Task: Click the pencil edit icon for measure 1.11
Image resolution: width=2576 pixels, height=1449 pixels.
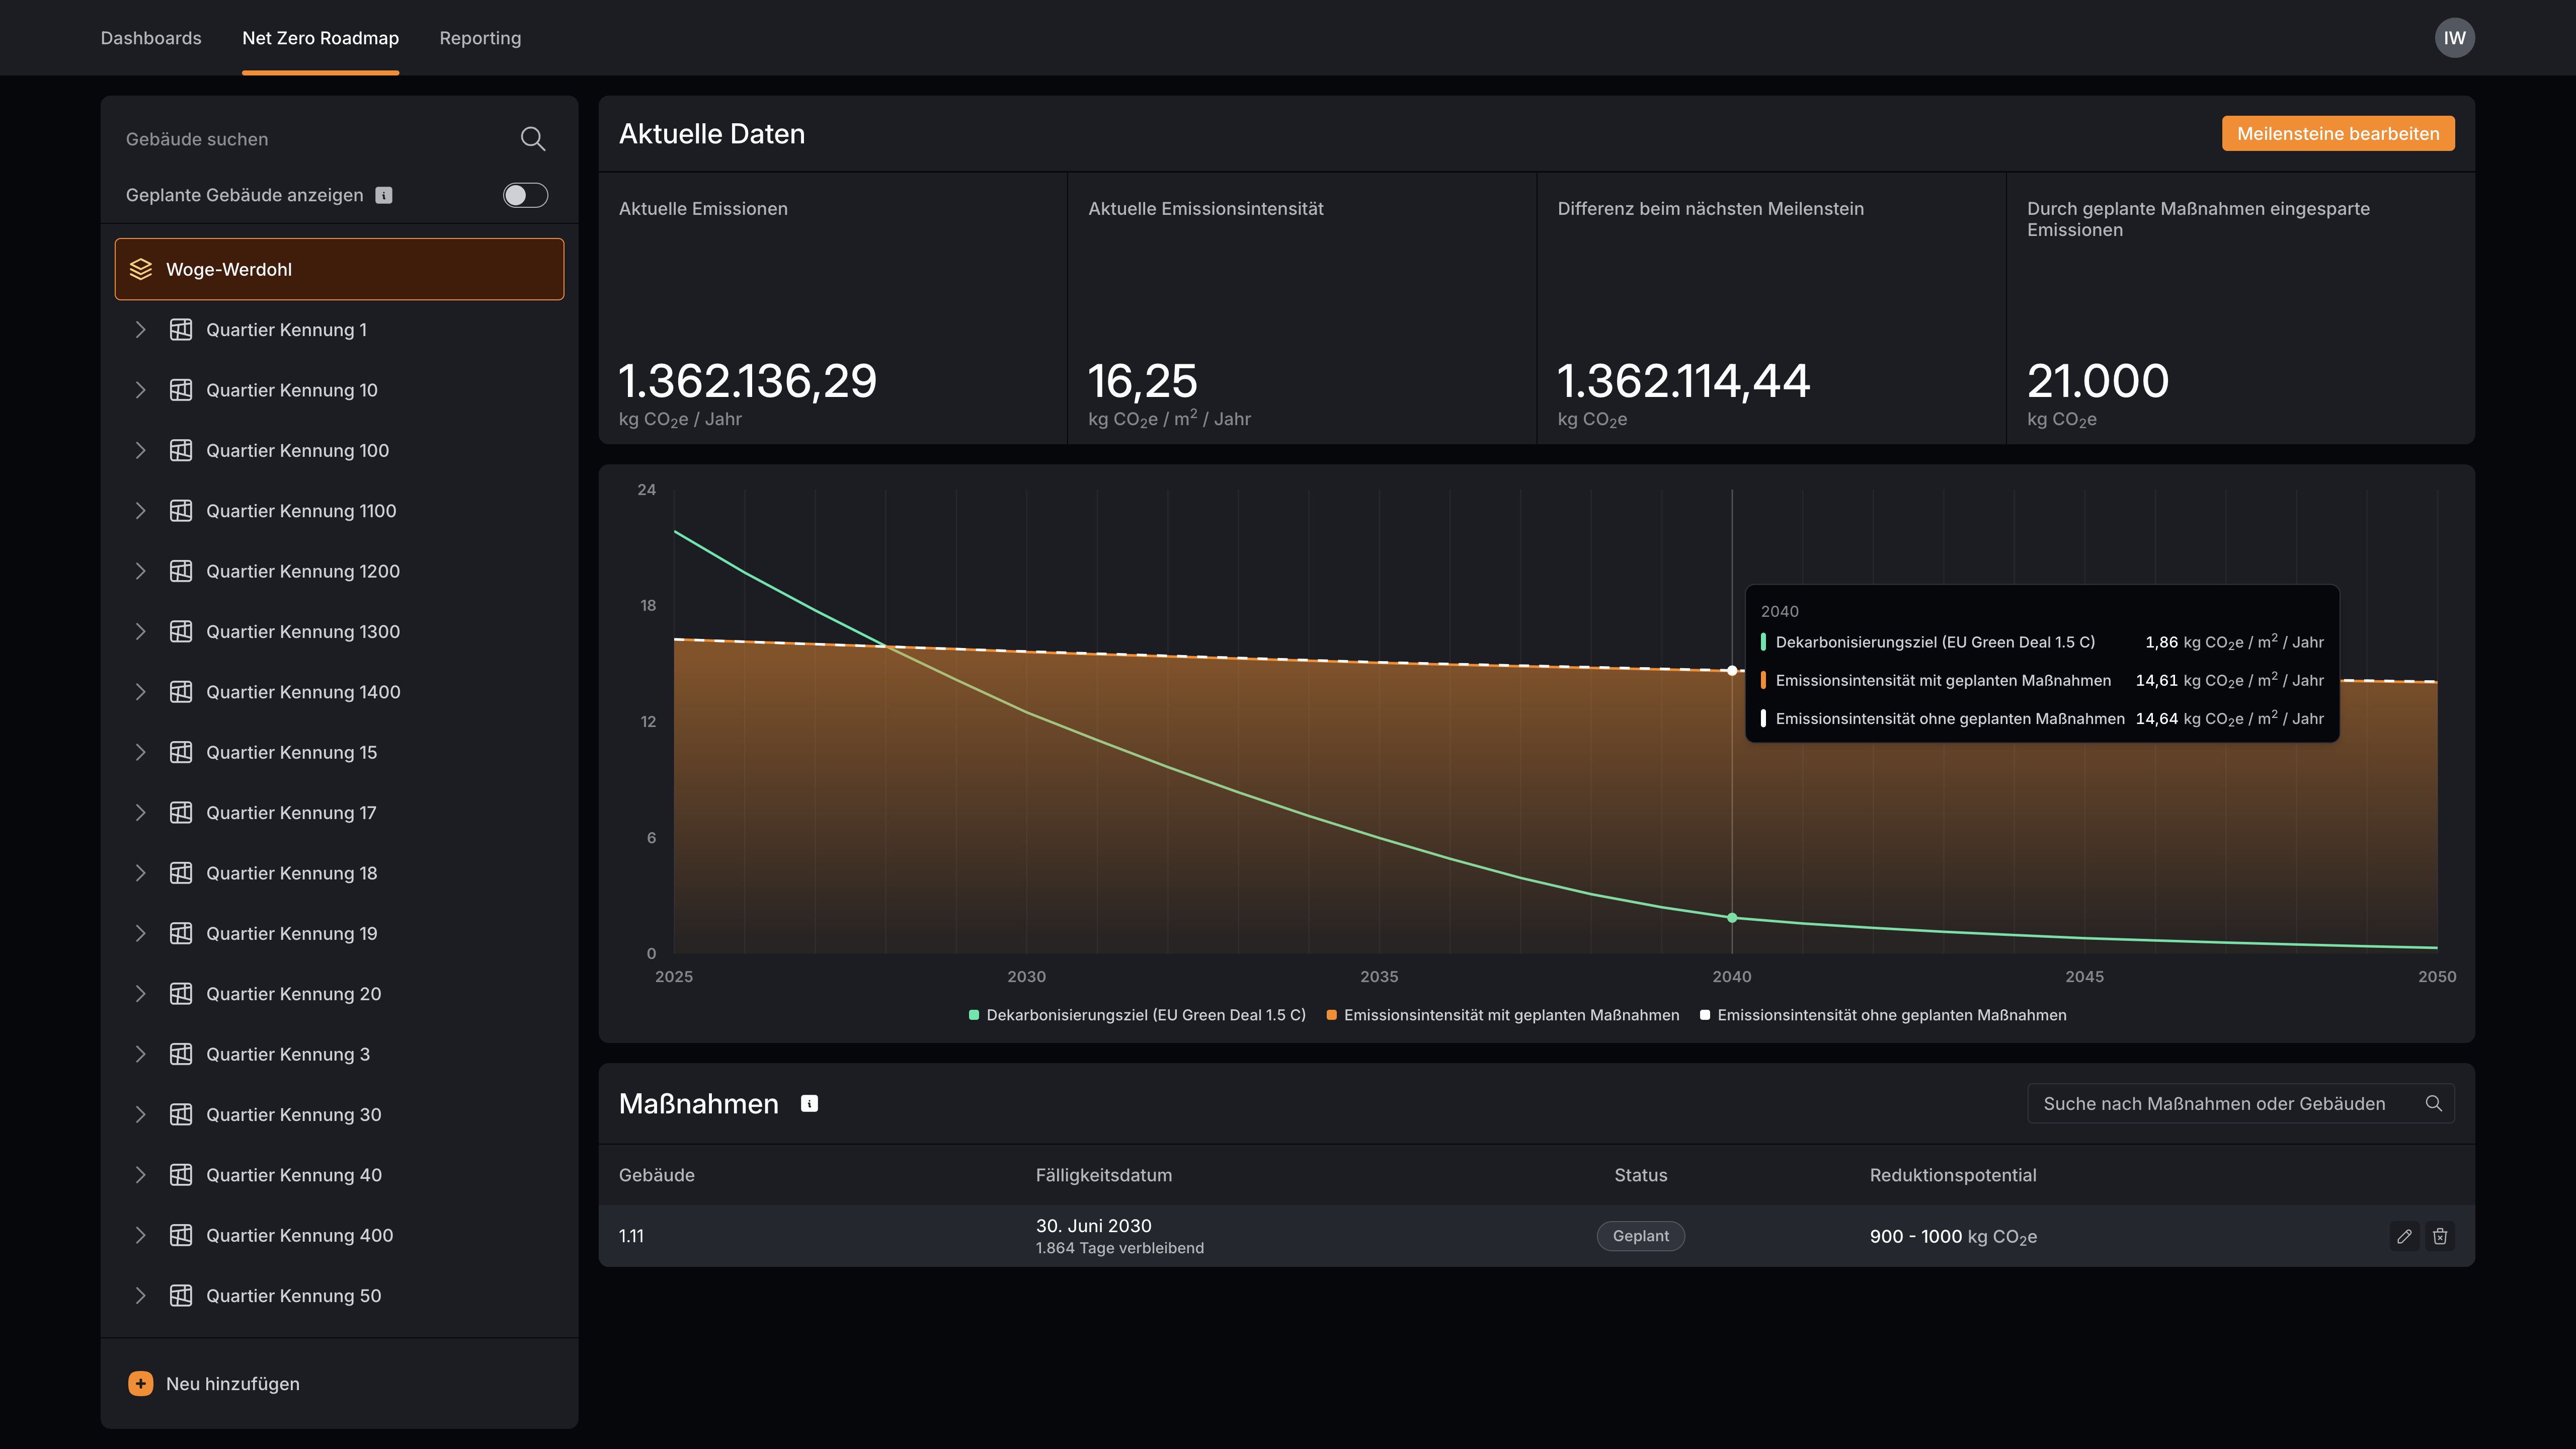Action: [2404, 1236]
